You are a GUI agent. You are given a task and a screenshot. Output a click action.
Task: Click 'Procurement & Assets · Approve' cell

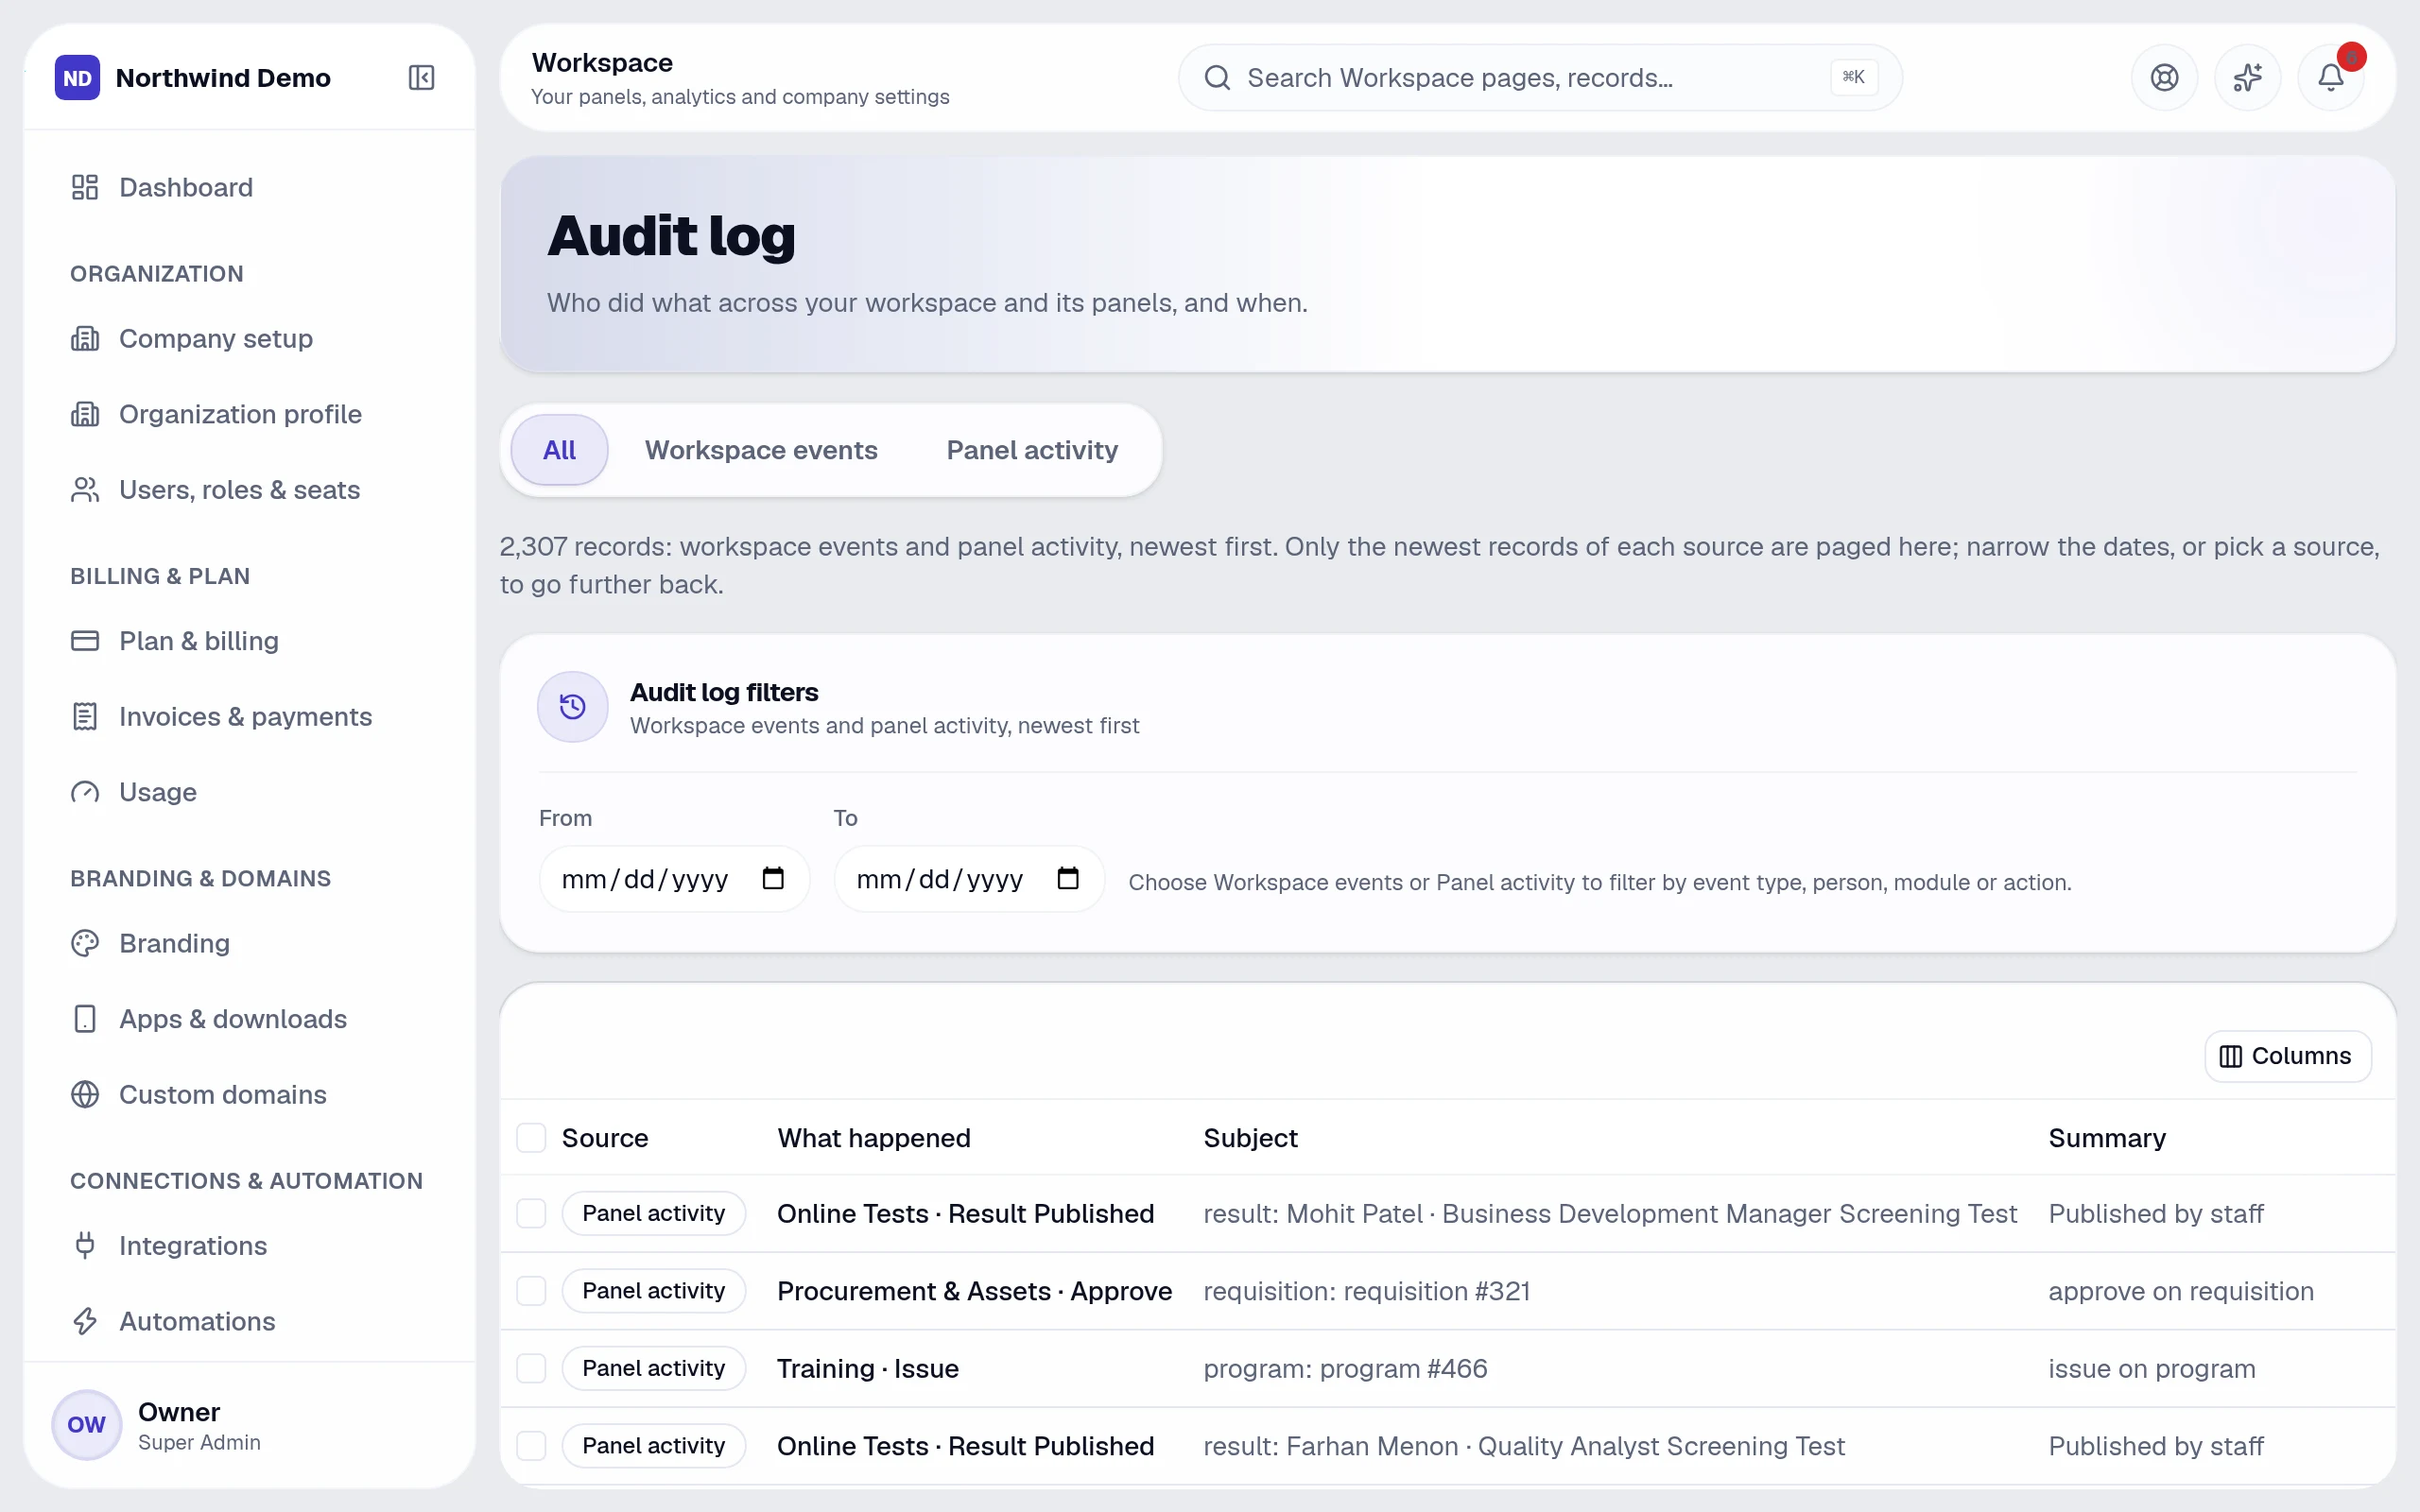click(975, 1291)
